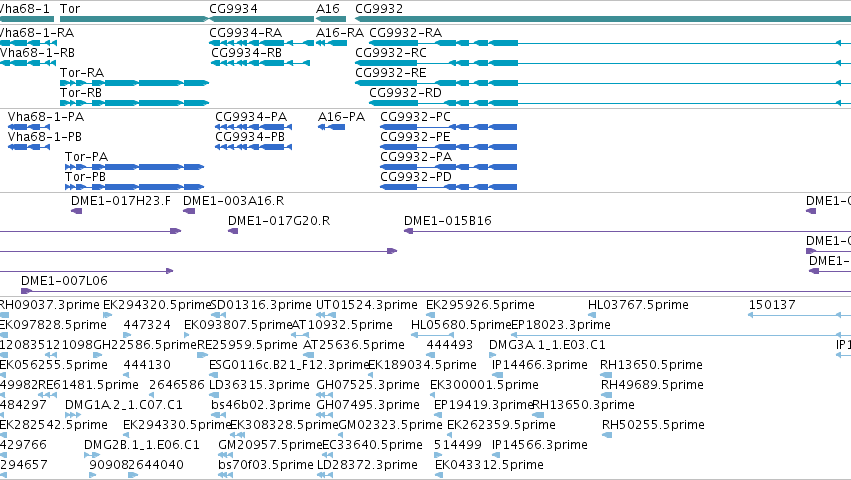851x480 pixels.
Task: Select the DME1-017G20.R BAC end label
Action: pos(279,221)
